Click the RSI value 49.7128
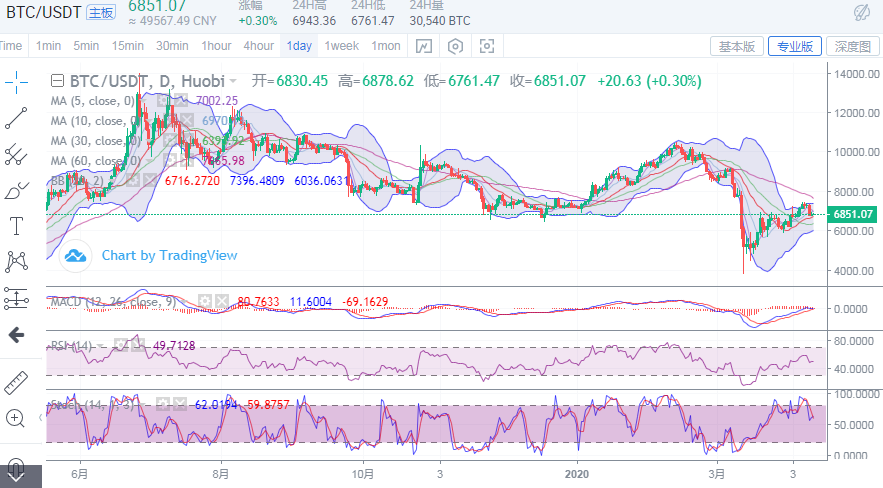 [175, 346]
